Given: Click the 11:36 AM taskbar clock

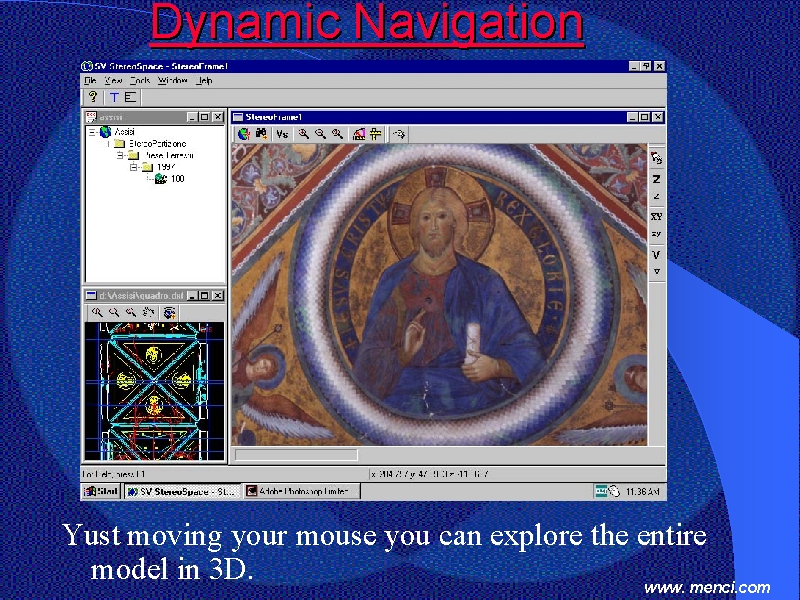Looking at the screenshot, I should click(x=642, y=491).
